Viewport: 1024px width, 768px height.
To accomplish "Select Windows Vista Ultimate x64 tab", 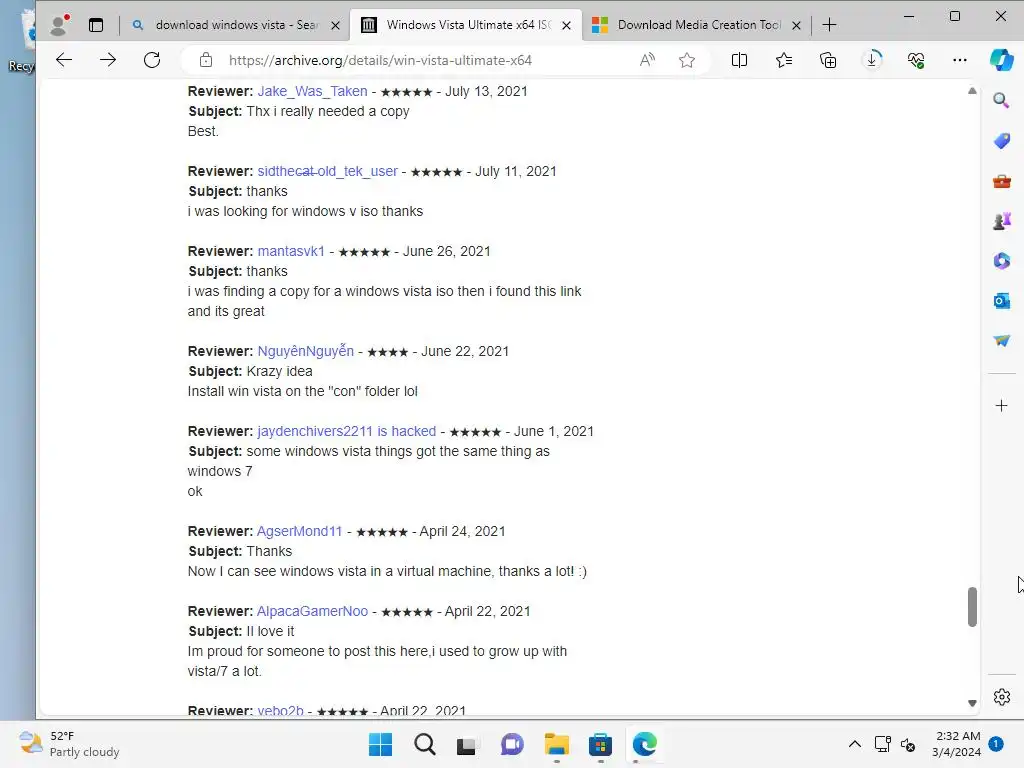I will pos(466,25).
